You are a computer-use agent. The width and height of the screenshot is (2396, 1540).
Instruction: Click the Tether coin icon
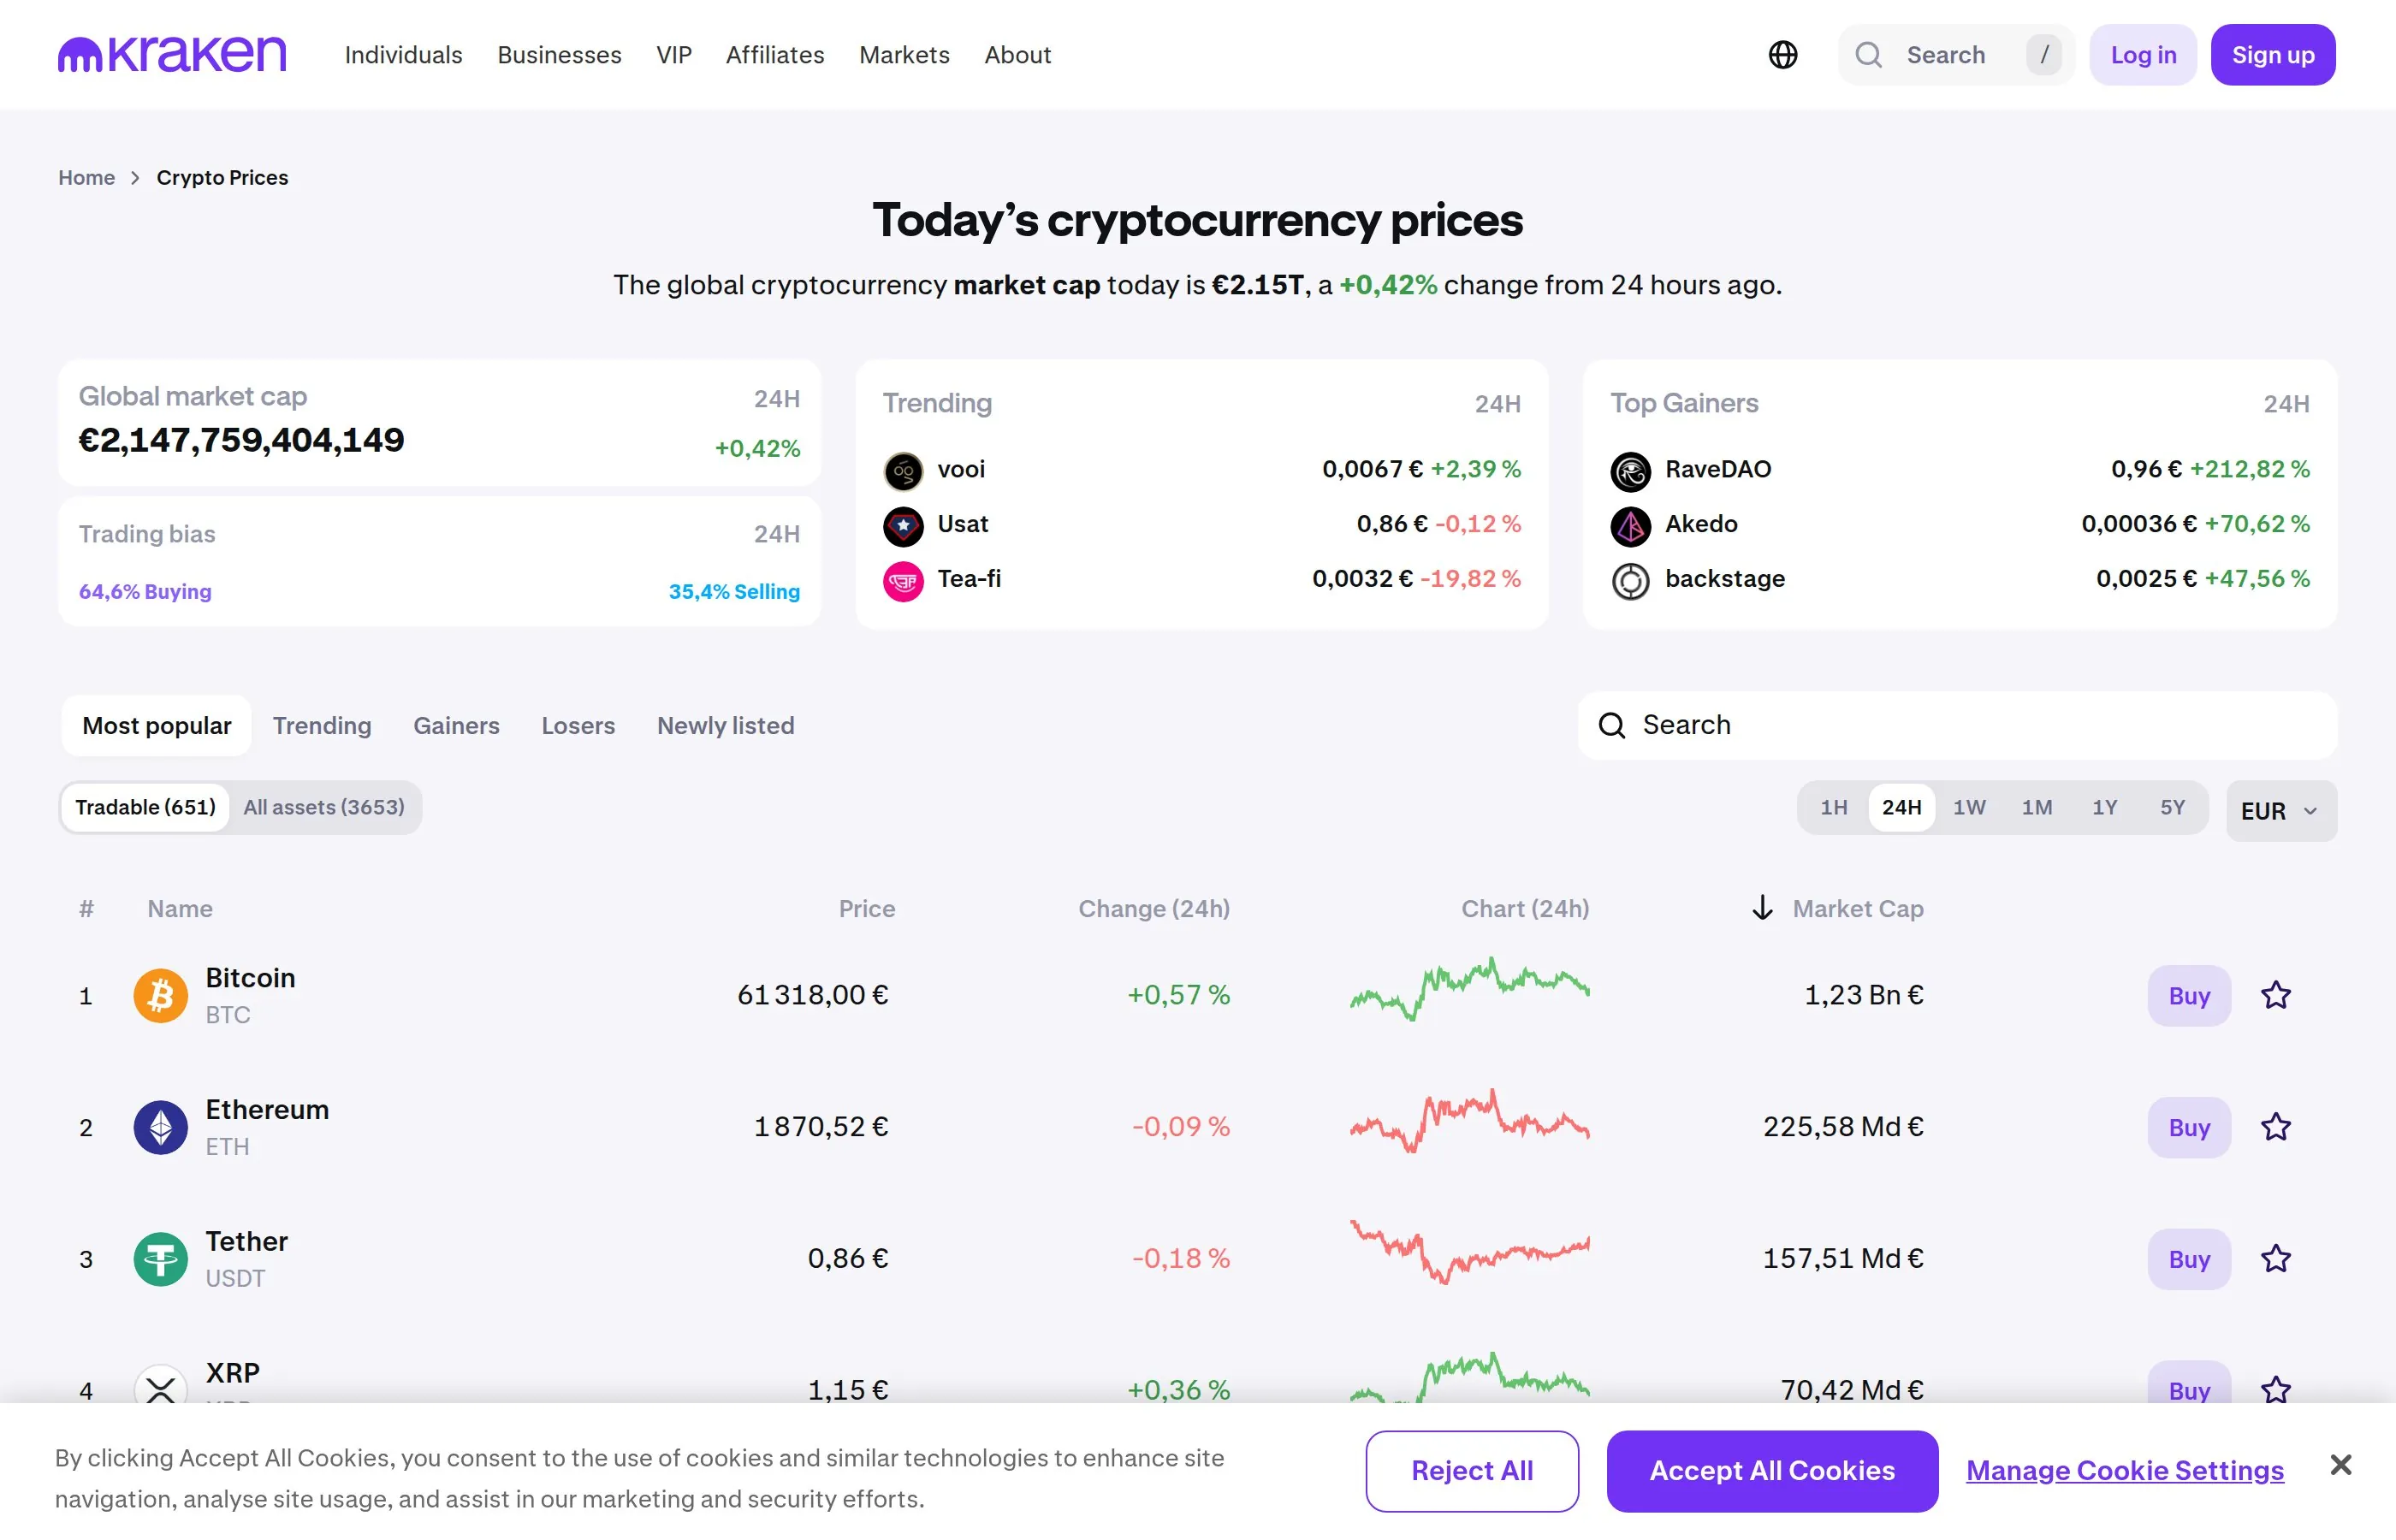(x=160, y=1259)
